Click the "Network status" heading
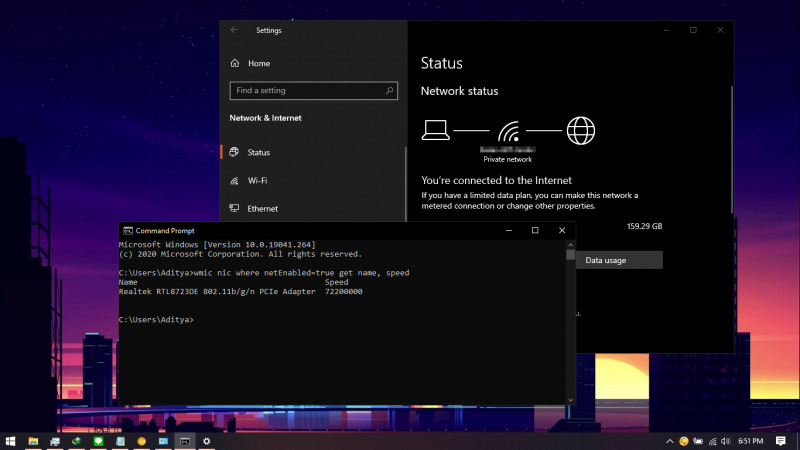Image resolution: width=800 pixels, height=450 pixels. point(459,91)
